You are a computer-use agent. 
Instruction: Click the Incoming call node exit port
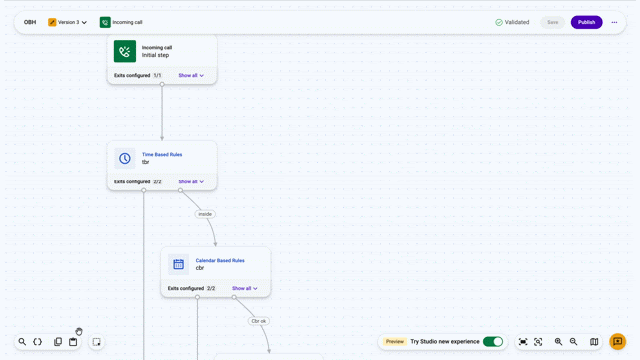(162, 84)
